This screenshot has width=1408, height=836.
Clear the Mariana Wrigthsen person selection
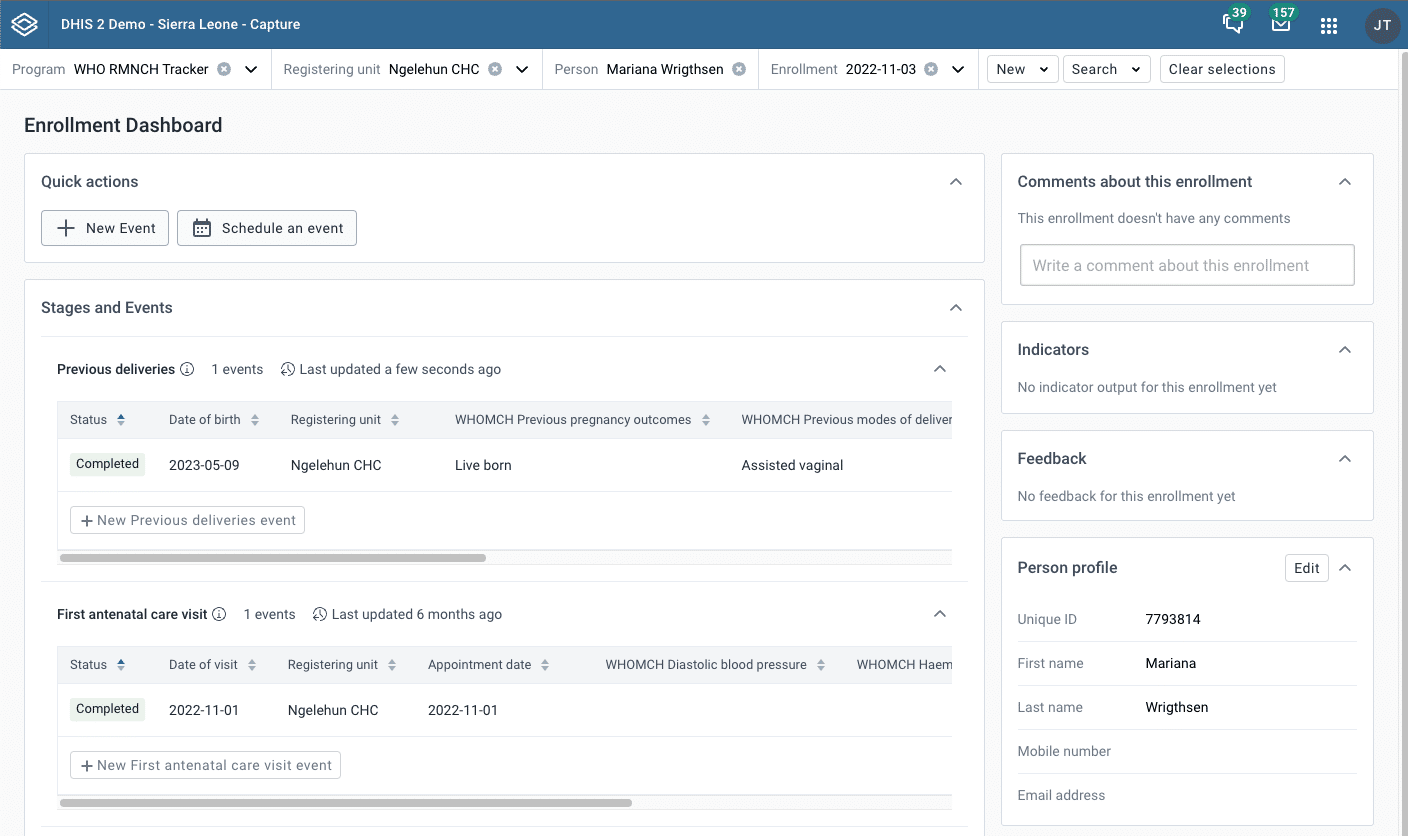[739, 70]
